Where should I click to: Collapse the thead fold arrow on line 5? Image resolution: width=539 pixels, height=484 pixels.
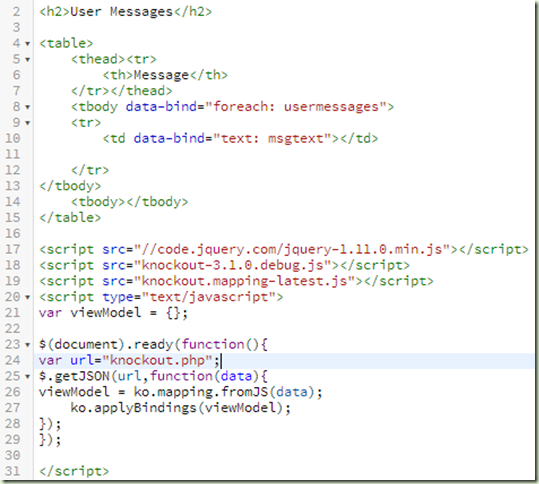point(28,60)
